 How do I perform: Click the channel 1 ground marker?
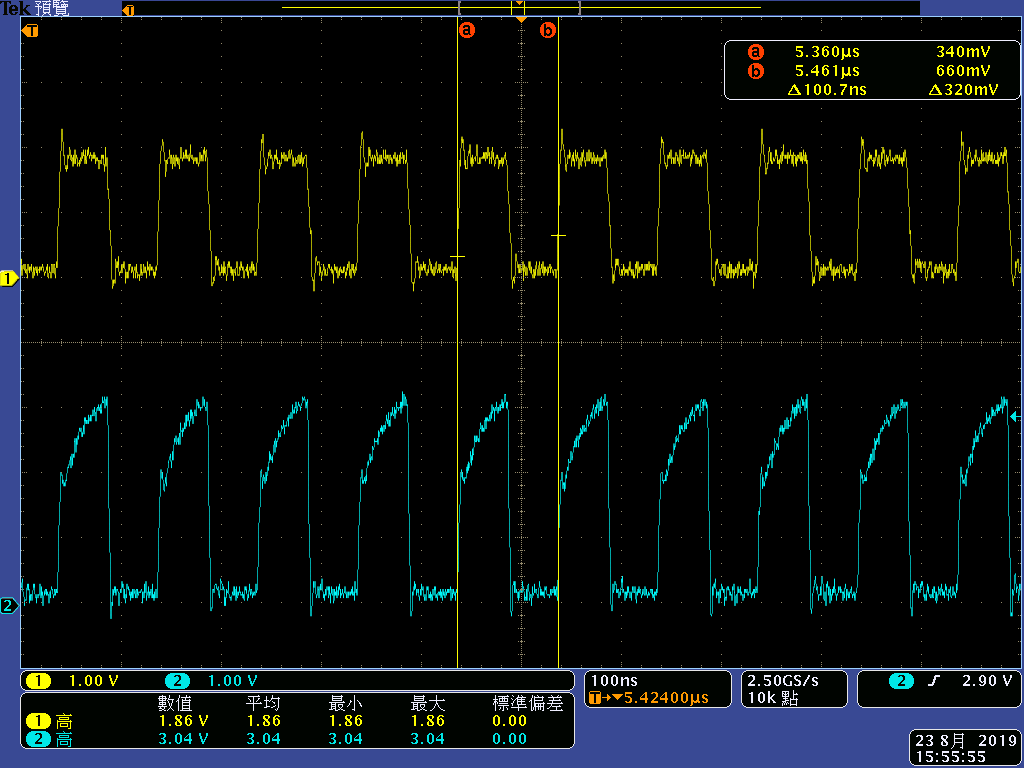click(8, 279)
